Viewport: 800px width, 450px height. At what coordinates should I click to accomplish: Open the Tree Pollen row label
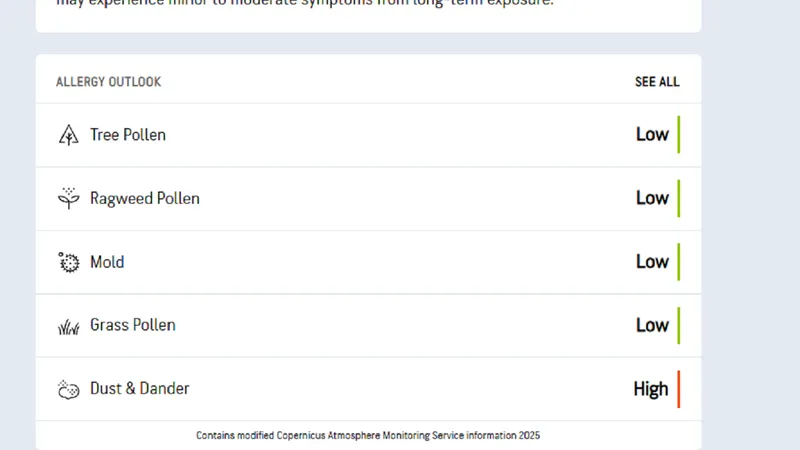128,135
